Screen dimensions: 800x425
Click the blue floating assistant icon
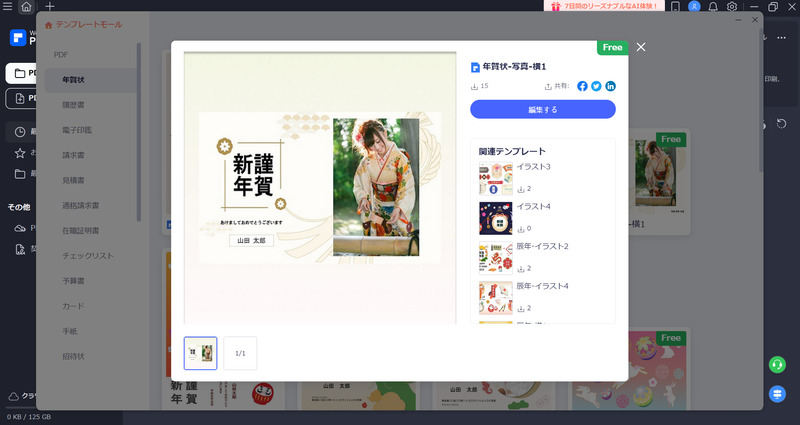coord(777,394)
